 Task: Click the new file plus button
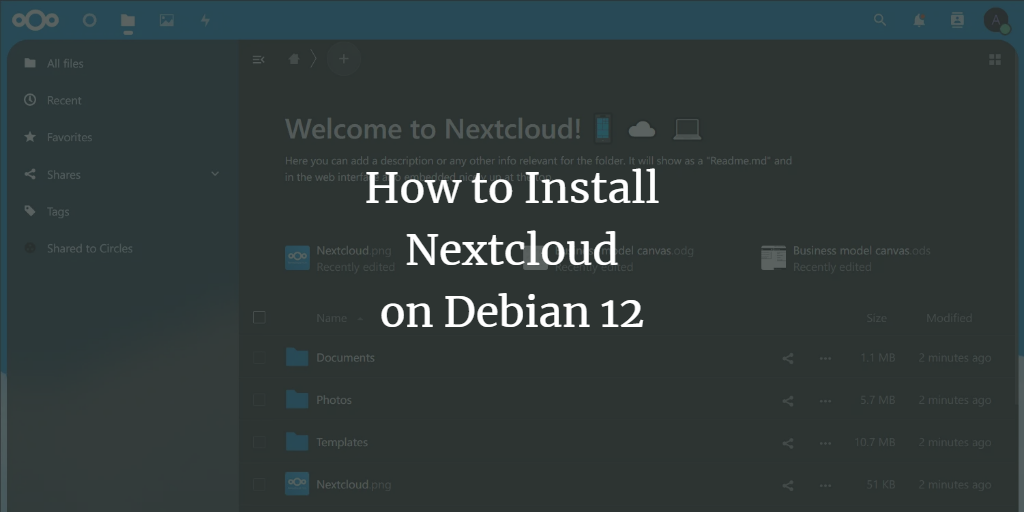point(344,59)
